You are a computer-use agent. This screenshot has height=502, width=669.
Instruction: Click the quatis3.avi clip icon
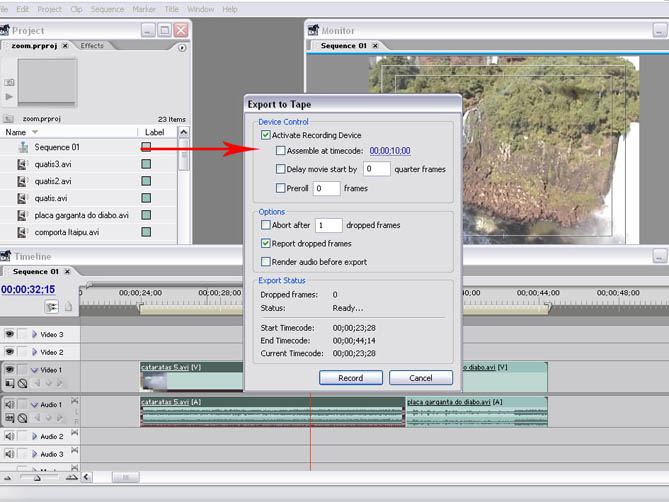tap(21, 164)
